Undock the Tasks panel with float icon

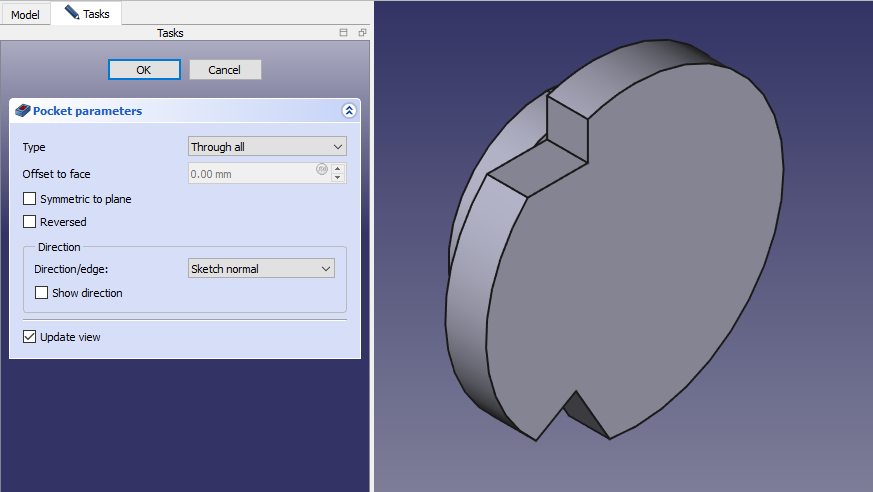[x=362, y=33]
